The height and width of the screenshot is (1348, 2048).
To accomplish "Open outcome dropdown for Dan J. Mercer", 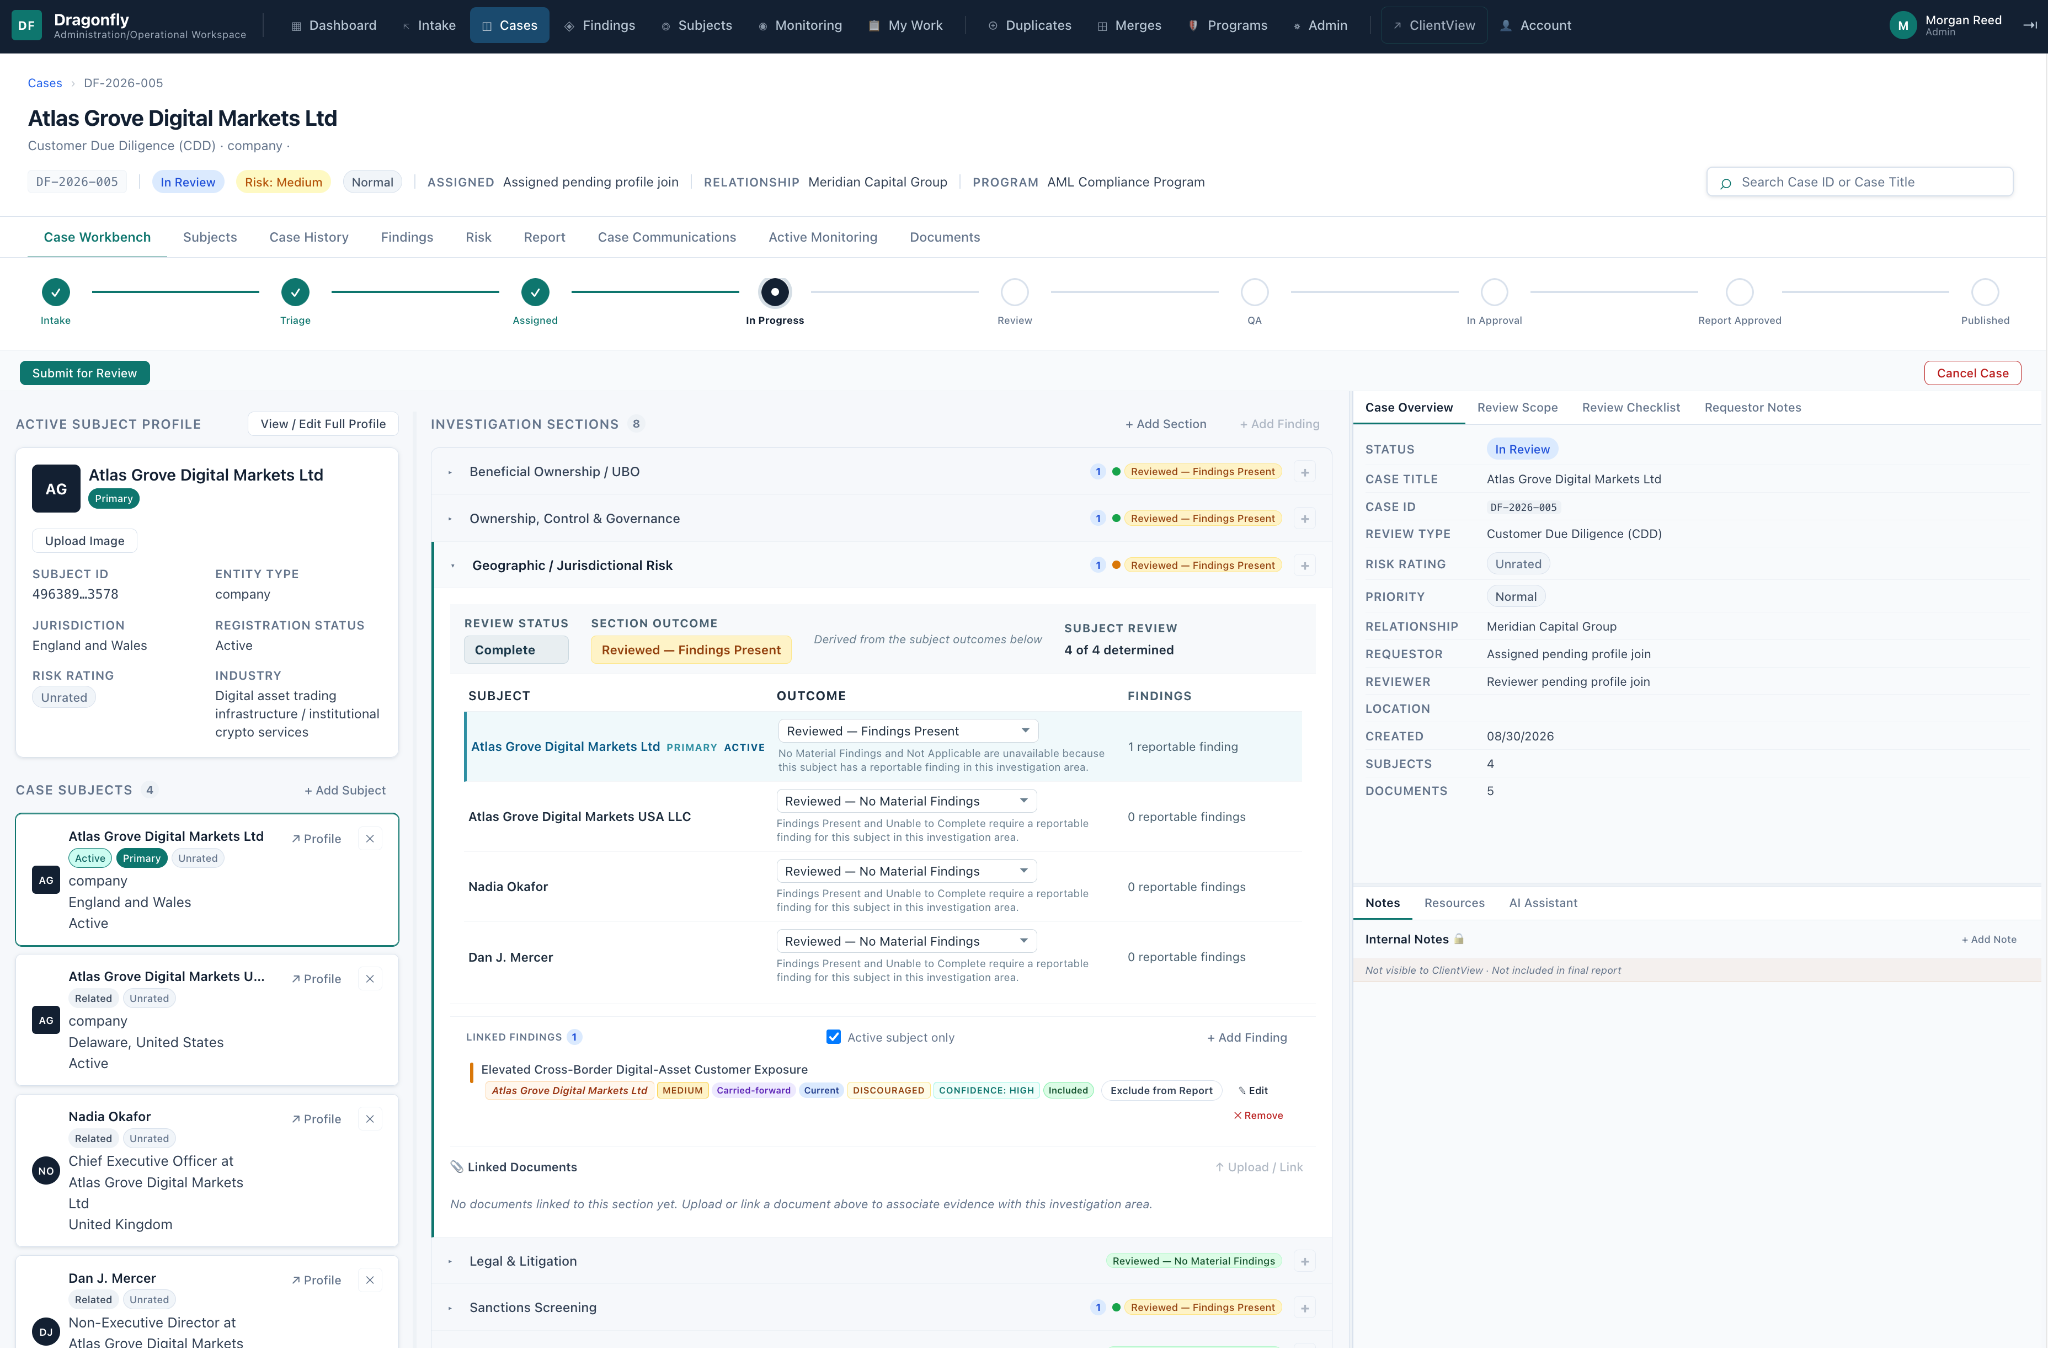I will [906, 941].
